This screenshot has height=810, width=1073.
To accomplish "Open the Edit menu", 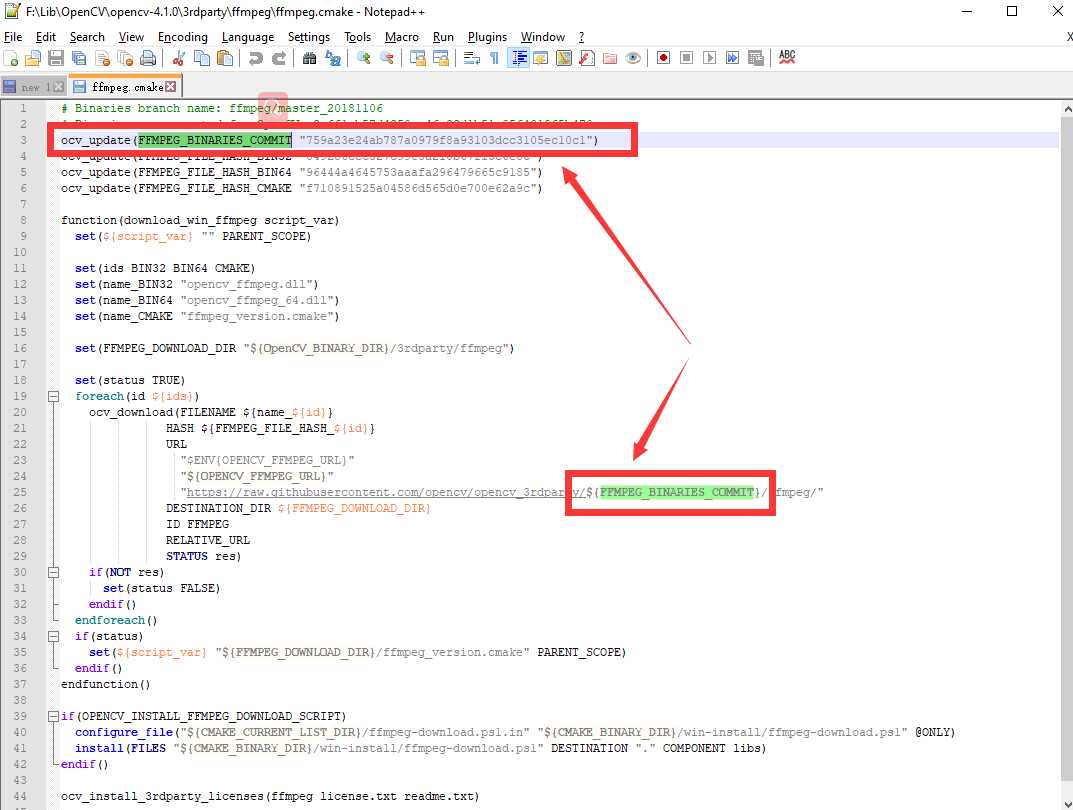I will click(x=46, y=37).
